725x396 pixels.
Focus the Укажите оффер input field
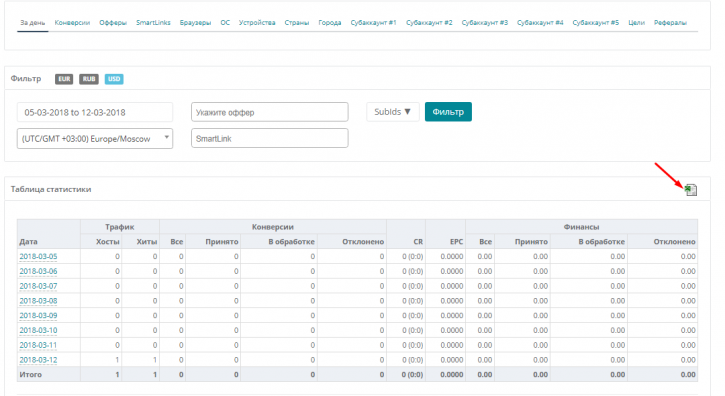(x=270, y=112)
